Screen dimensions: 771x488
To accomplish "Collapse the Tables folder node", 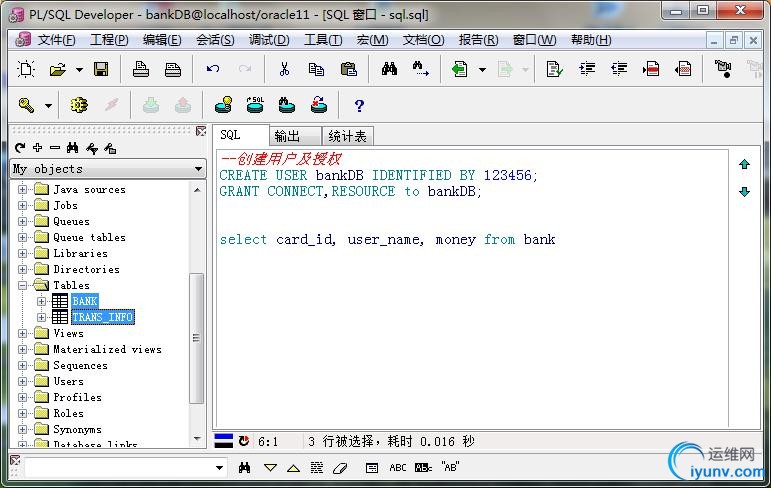I will pyautogui.click(x=22, y=285).
